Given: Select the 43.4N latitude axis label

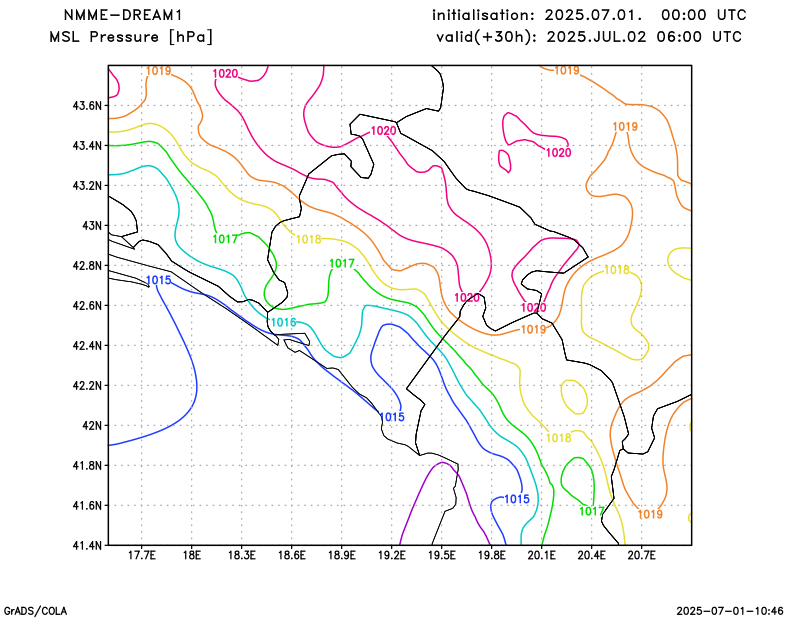Looking at the screenshot, I should 88,146.
